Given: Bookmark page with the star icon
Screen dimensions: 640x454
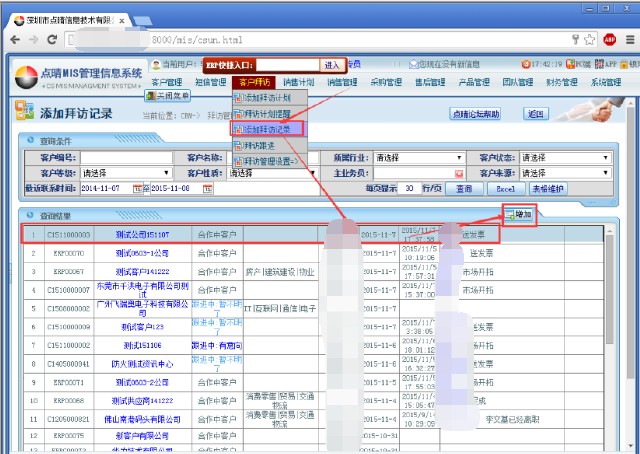Looking at the screenshot, I should (x=592, y=38).
